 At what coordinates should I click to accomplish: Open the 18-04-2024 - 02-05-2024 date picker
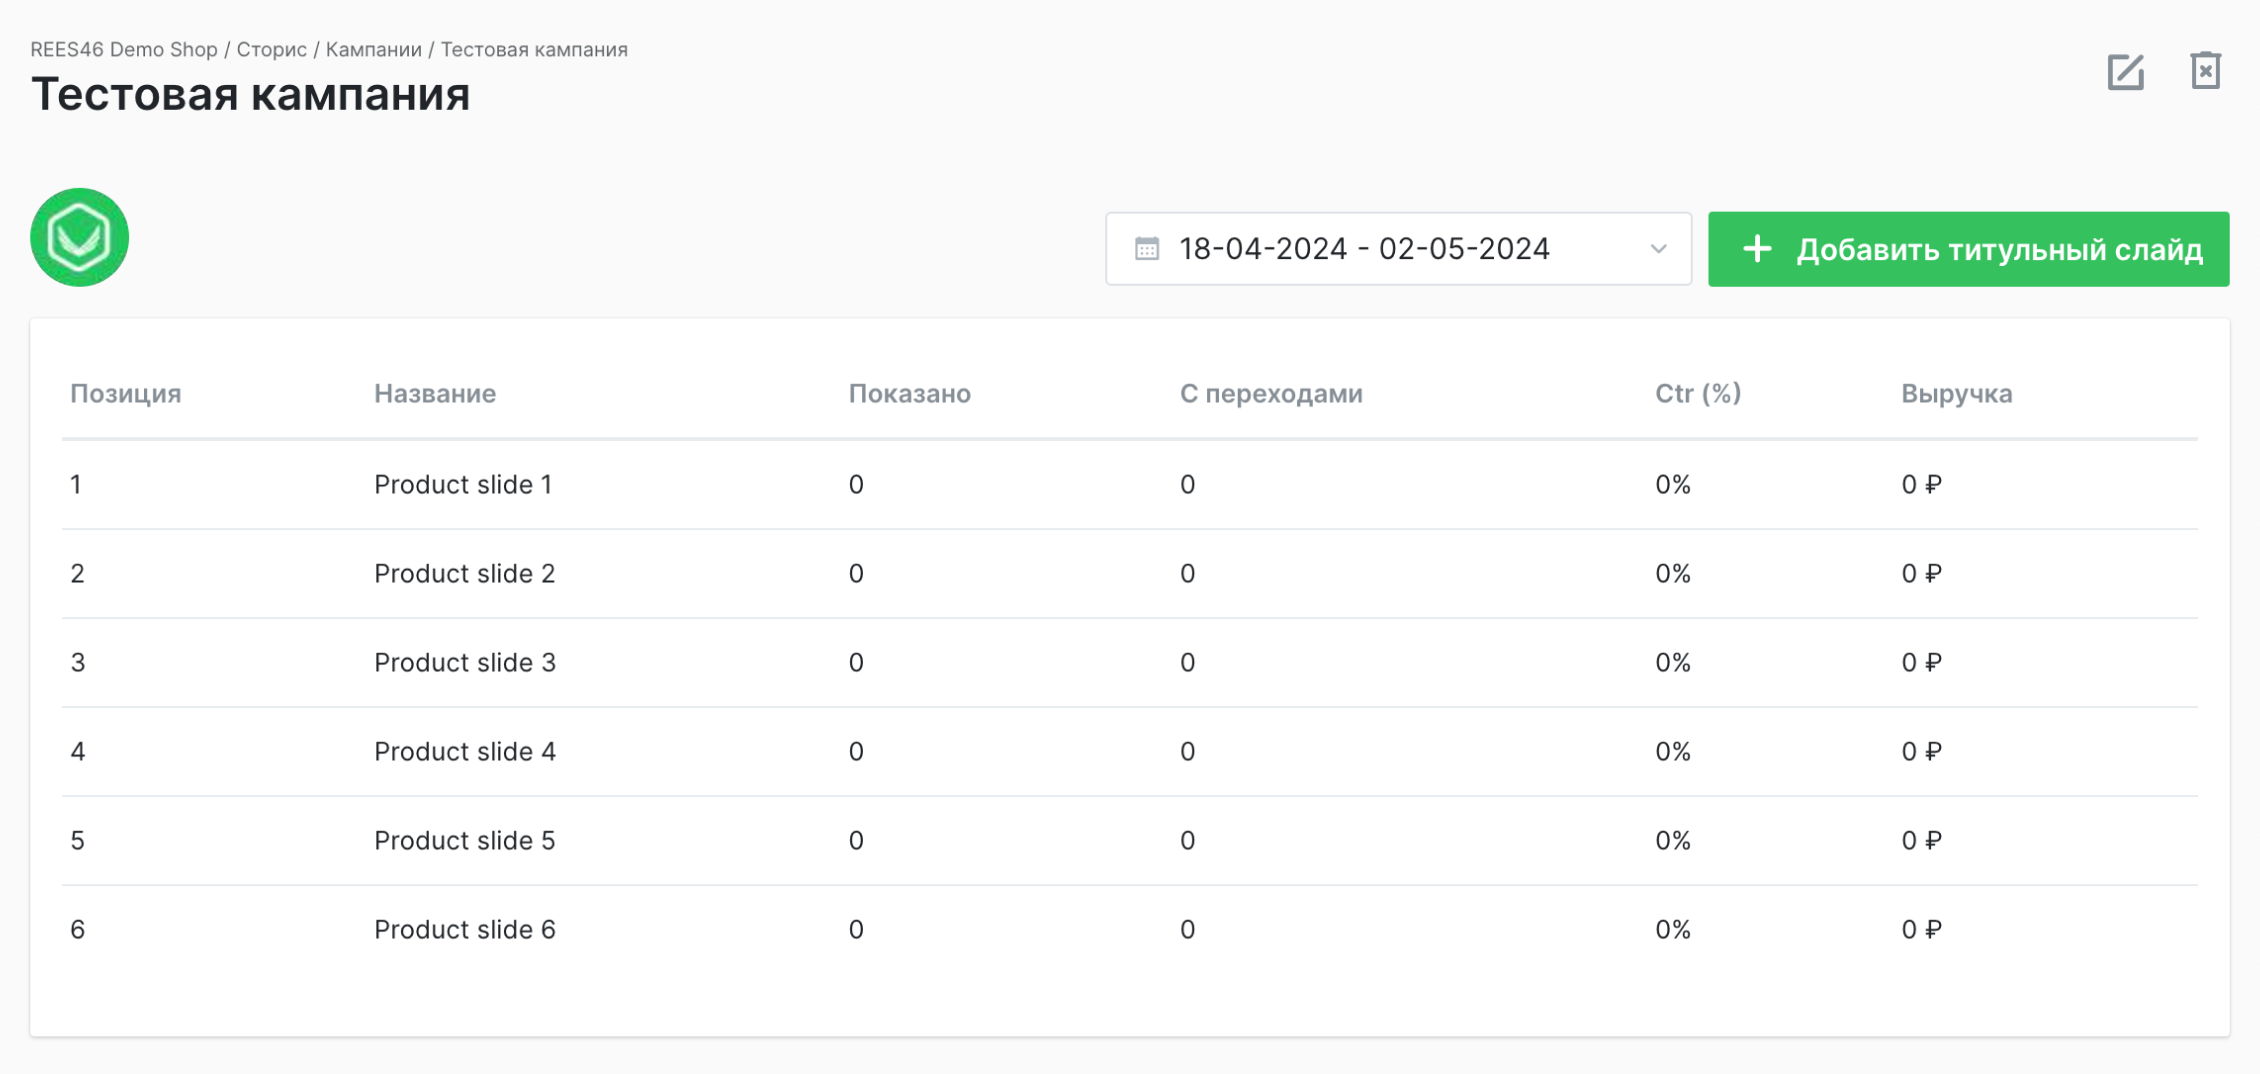coord(1364,249)
